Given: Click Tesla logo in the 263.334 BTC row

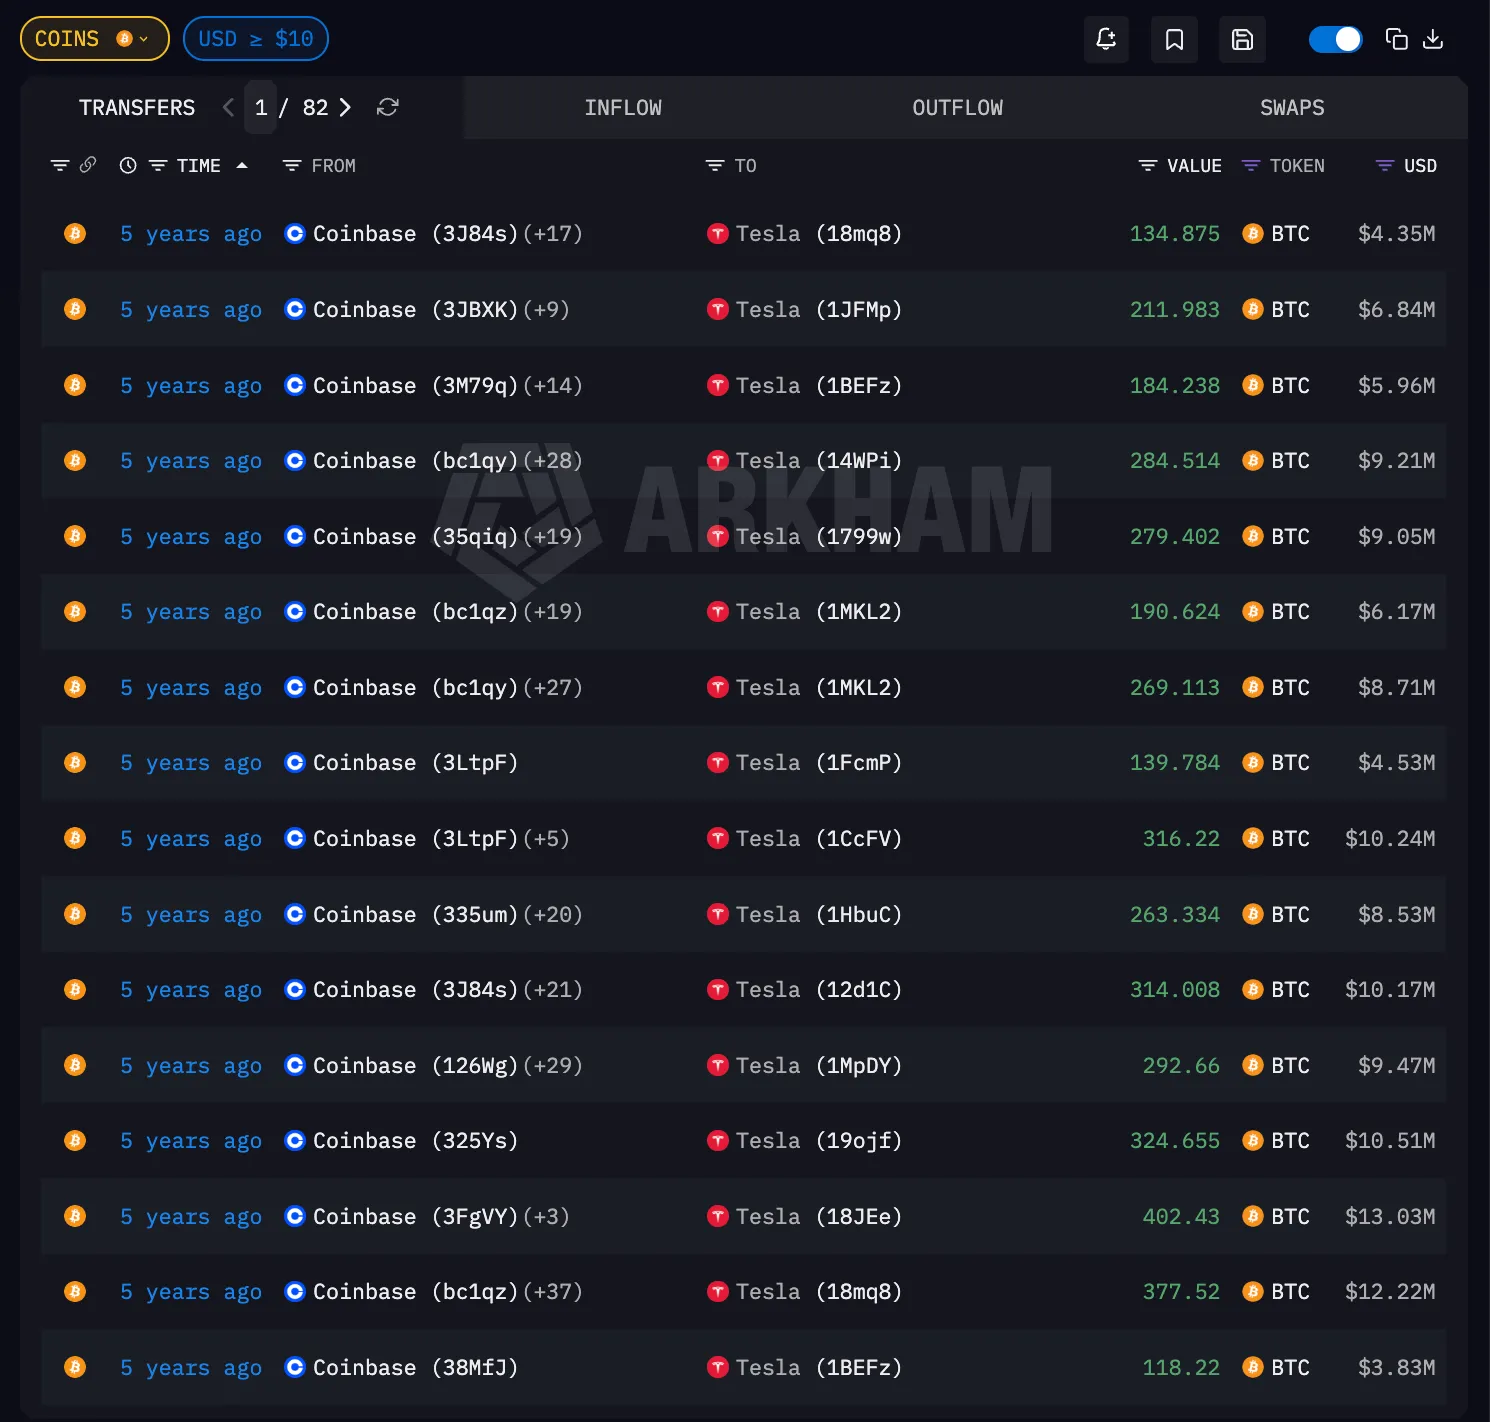Looking at the screenshot, I should [x=718, y=914].
